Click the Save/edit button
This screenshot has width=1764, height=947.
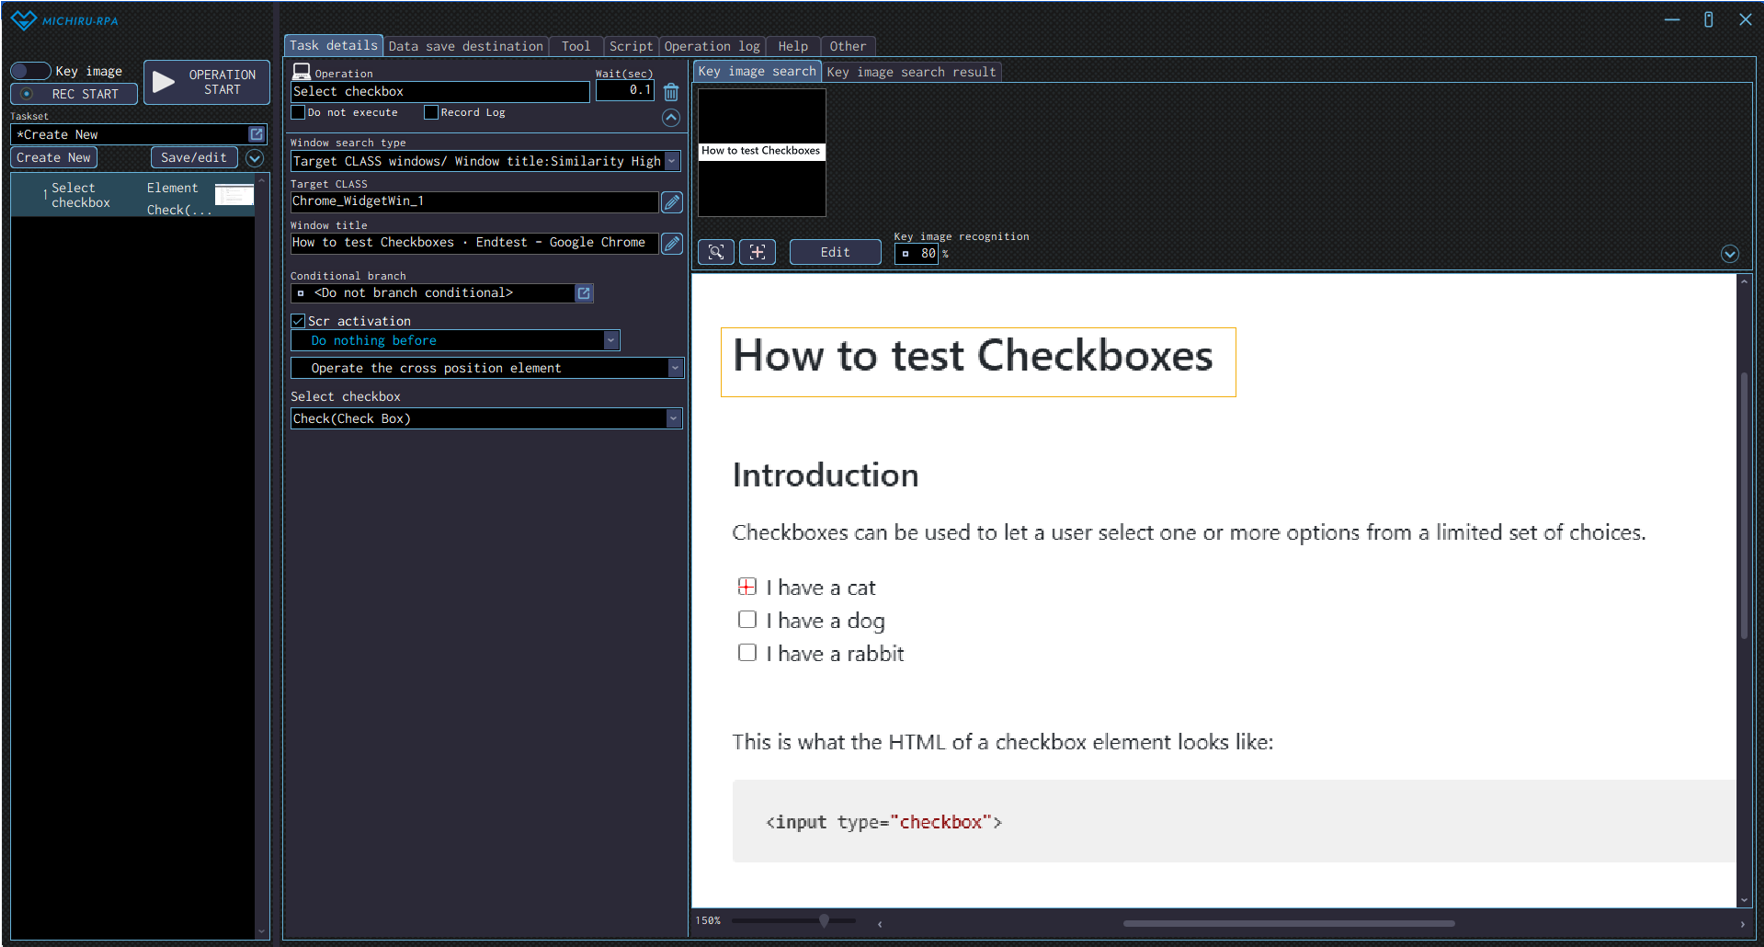pyautogui.click(x=194, y=157)
